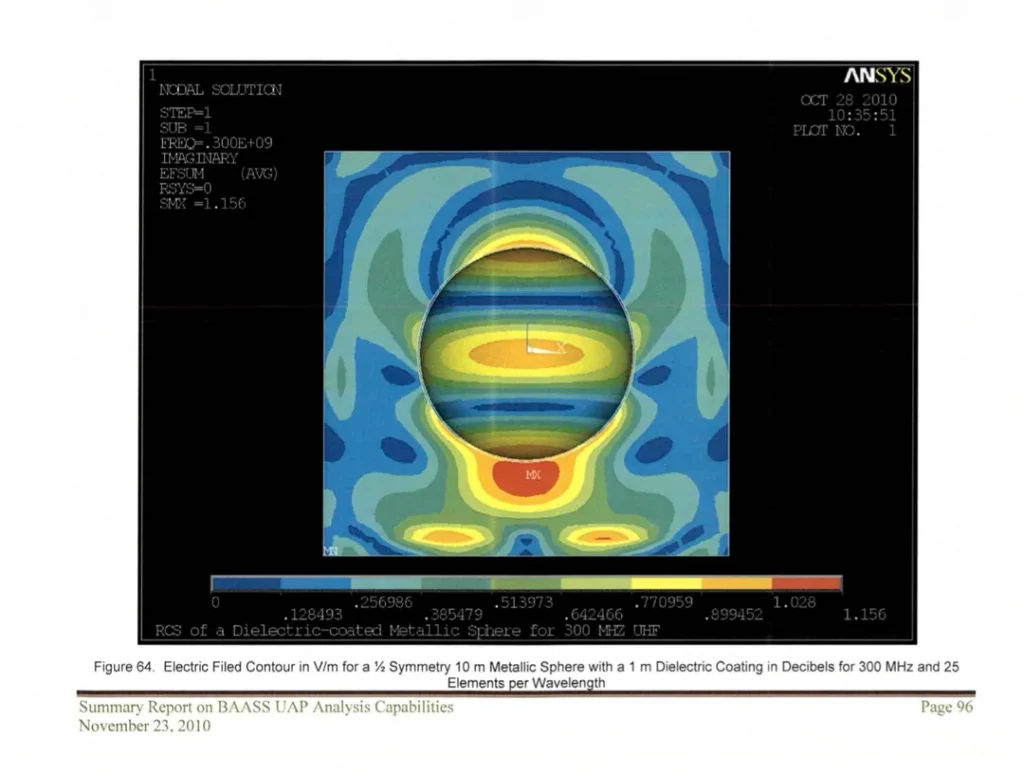
Task: Click the legend value 1.028
Action: 794,602
